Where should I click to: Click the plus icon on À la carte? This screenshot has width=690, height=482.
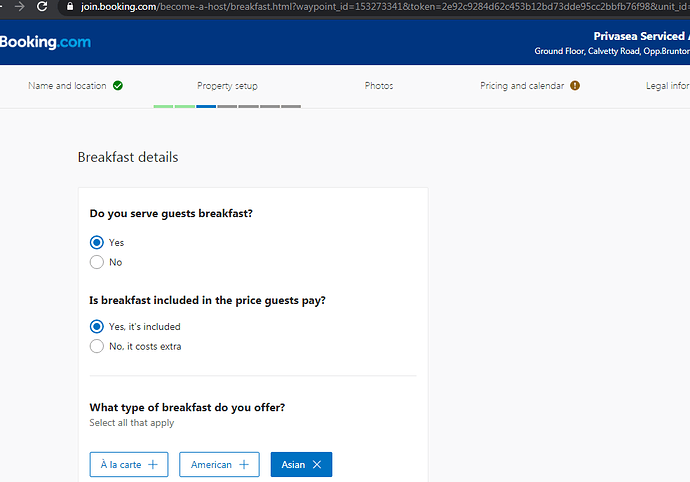(x=153, y=464)
